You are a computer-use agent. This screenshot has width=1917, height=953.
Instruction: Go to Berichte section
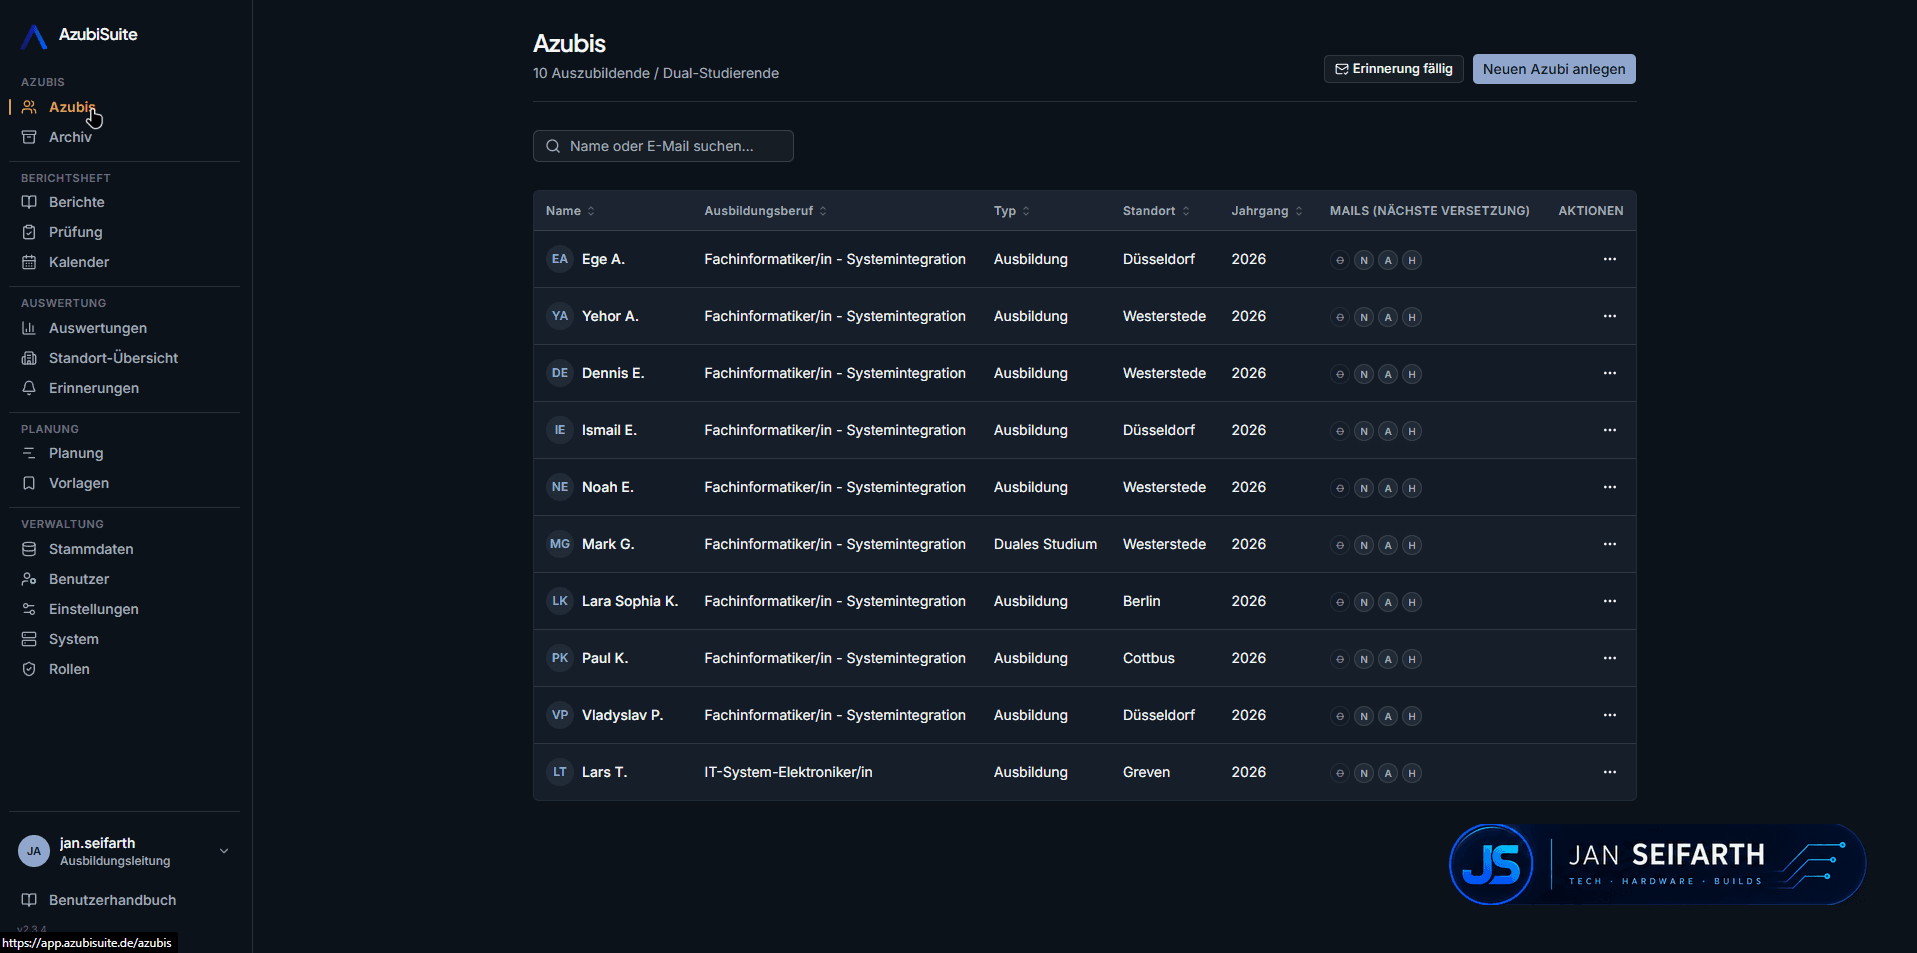[x=76, y=202]
